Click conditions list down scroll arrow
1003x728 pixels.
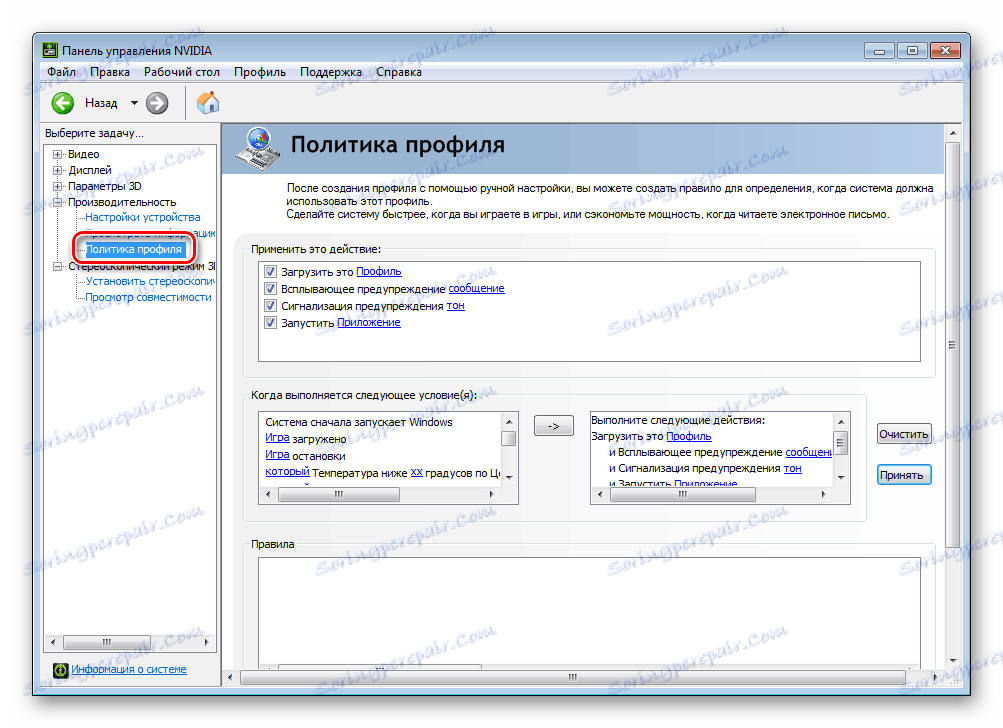click(x=509, y=477)
